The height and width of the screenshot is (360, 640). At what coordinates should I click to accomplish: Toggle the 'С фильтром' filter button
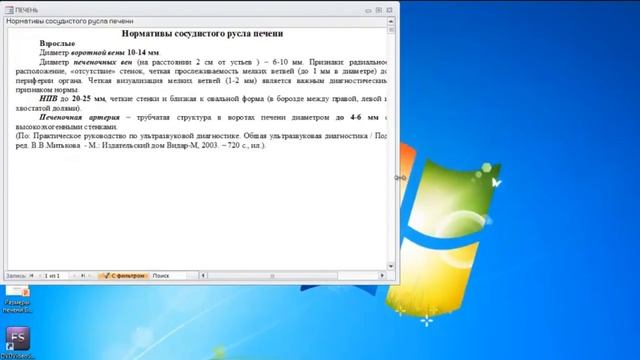coord(124,276)
